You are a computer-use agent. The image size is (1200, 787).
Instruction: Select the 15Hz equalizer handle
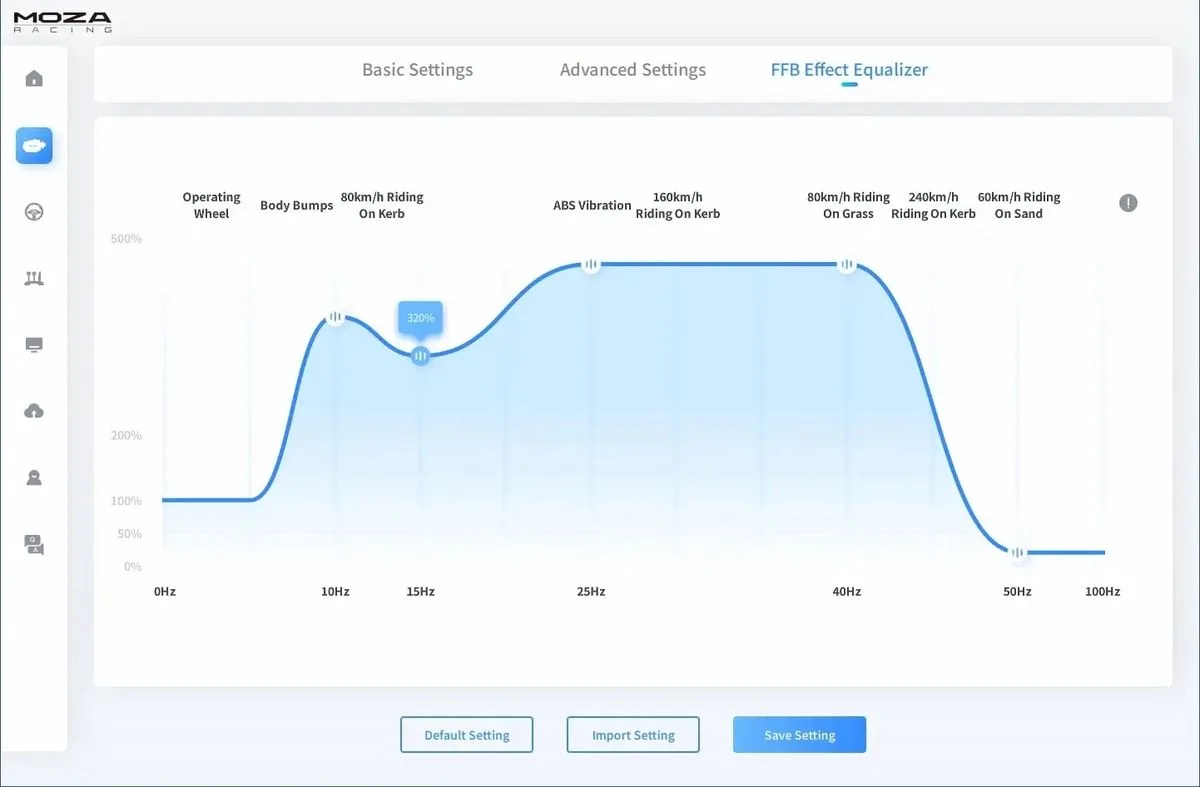click(420, 356)
